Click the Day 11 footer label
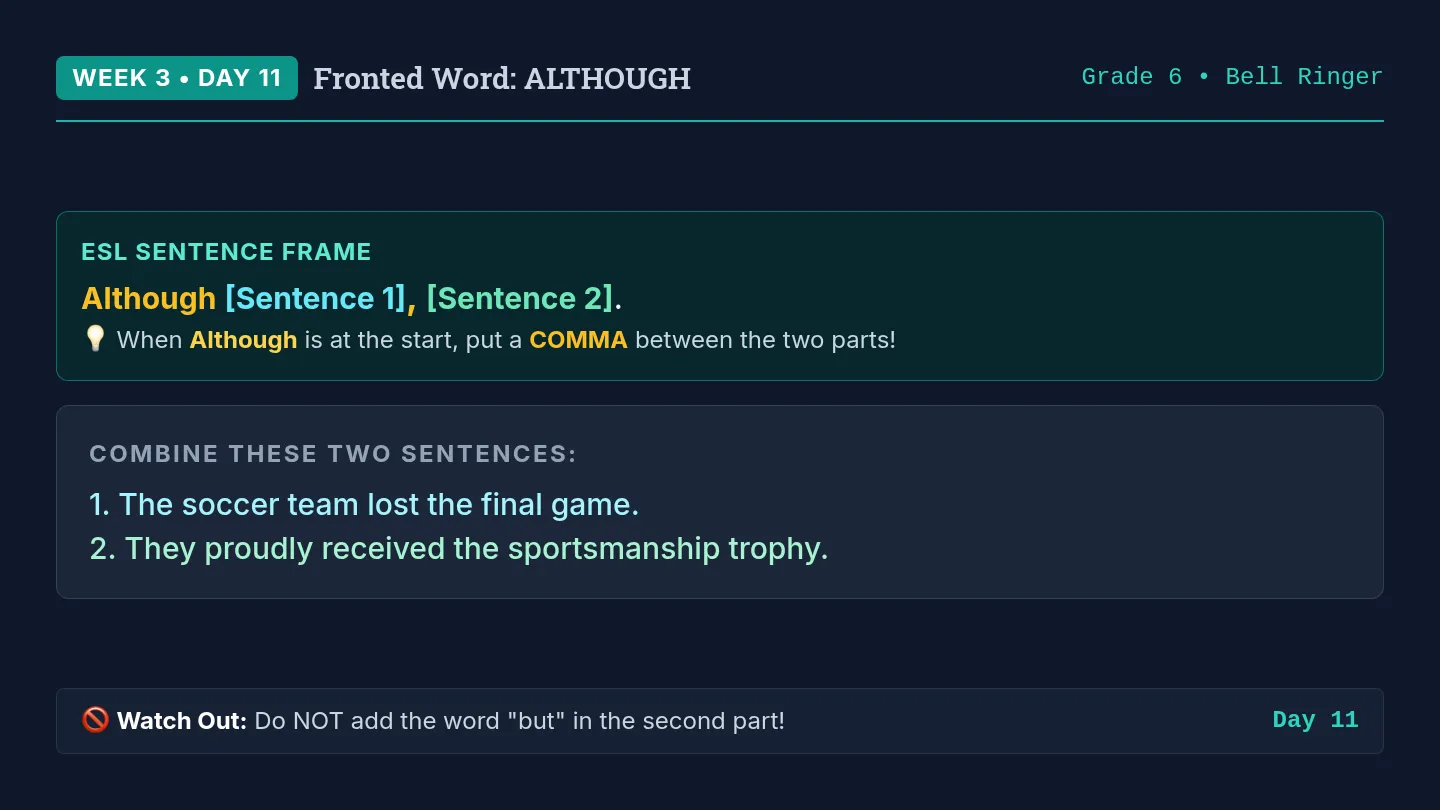The image size is (1440, 810). [x=1315, y=720]
